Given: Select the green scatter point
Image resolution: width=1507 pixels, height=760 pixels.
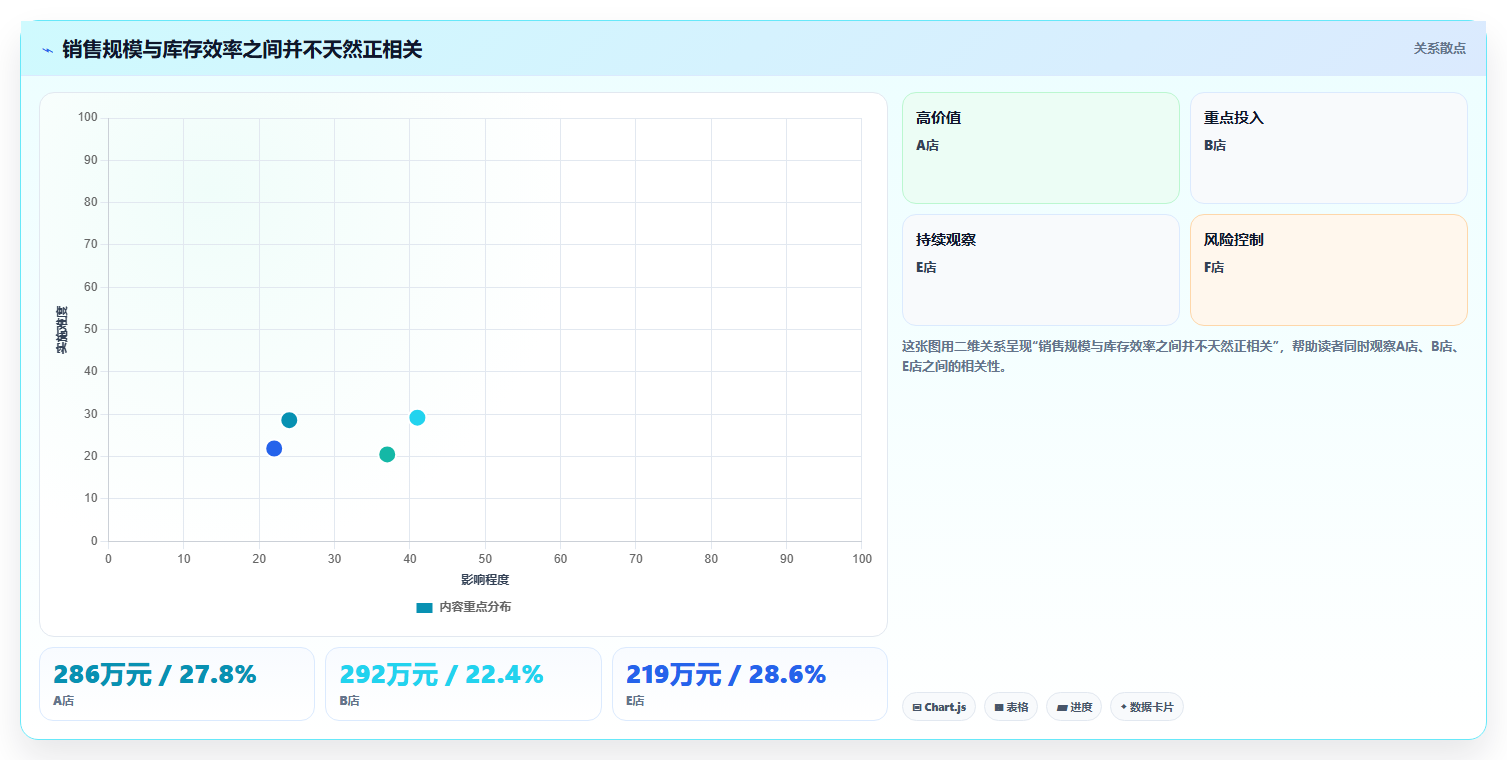Looking at the screenshot, I should tap(387, 454).
